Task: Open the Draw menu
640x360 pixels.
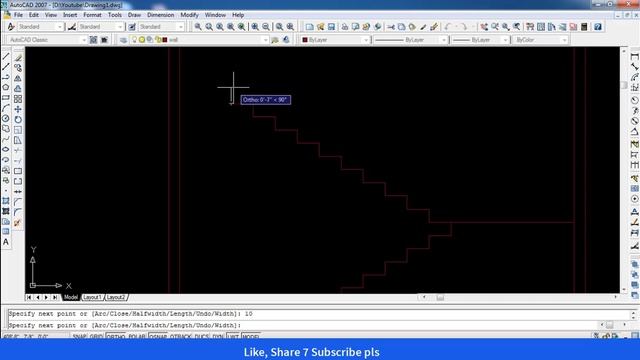Action: pyautogui.click(x=134, y=15)
